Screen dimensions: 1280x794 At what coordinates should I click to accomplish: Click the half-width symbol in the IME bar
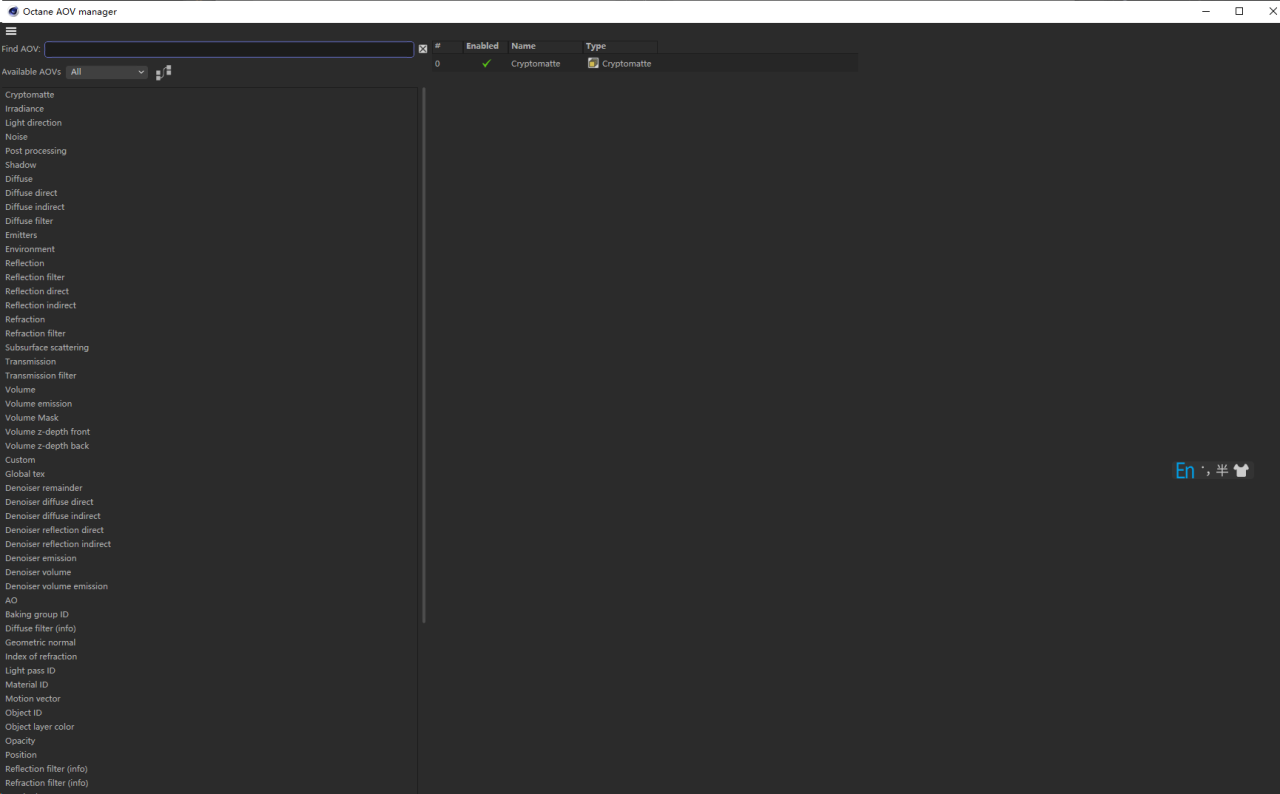1222,471
